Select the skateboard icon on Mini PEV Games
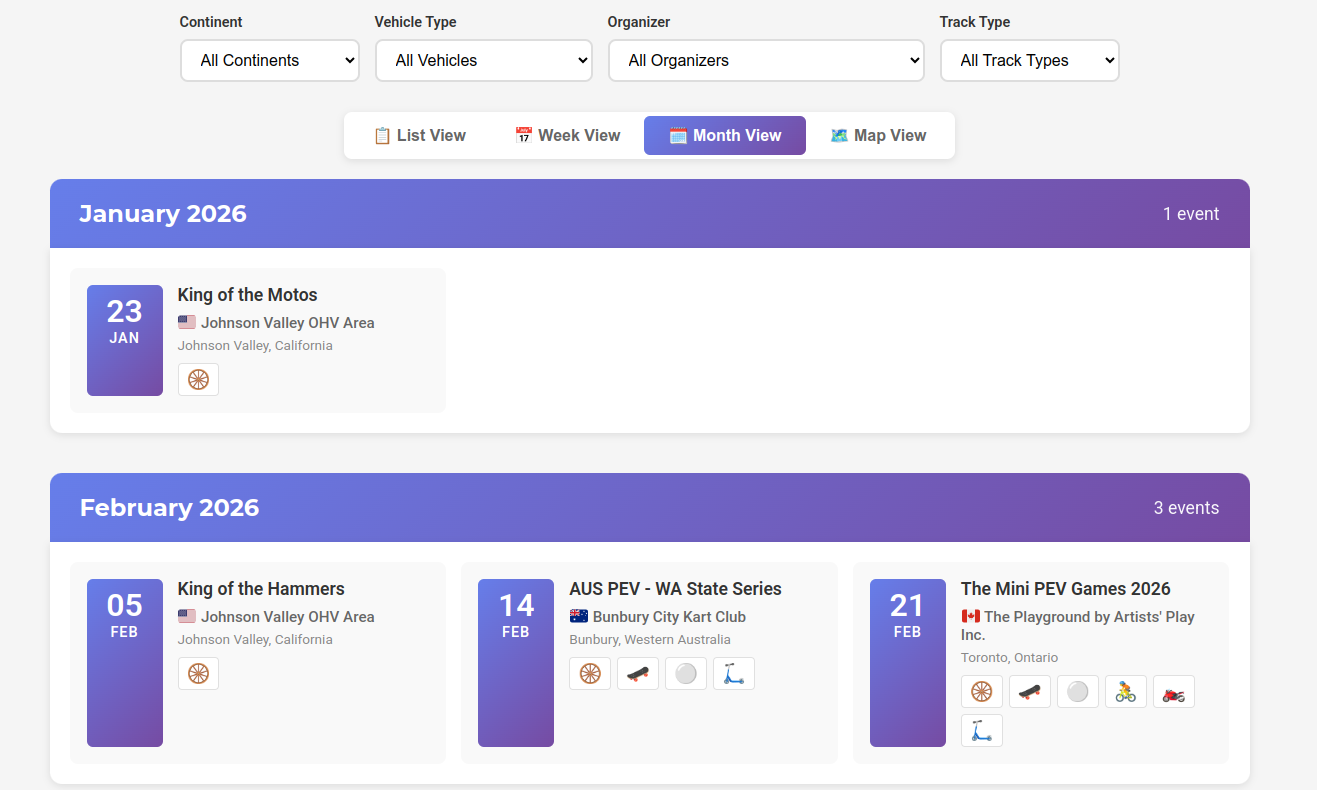 click(1030, 691)
